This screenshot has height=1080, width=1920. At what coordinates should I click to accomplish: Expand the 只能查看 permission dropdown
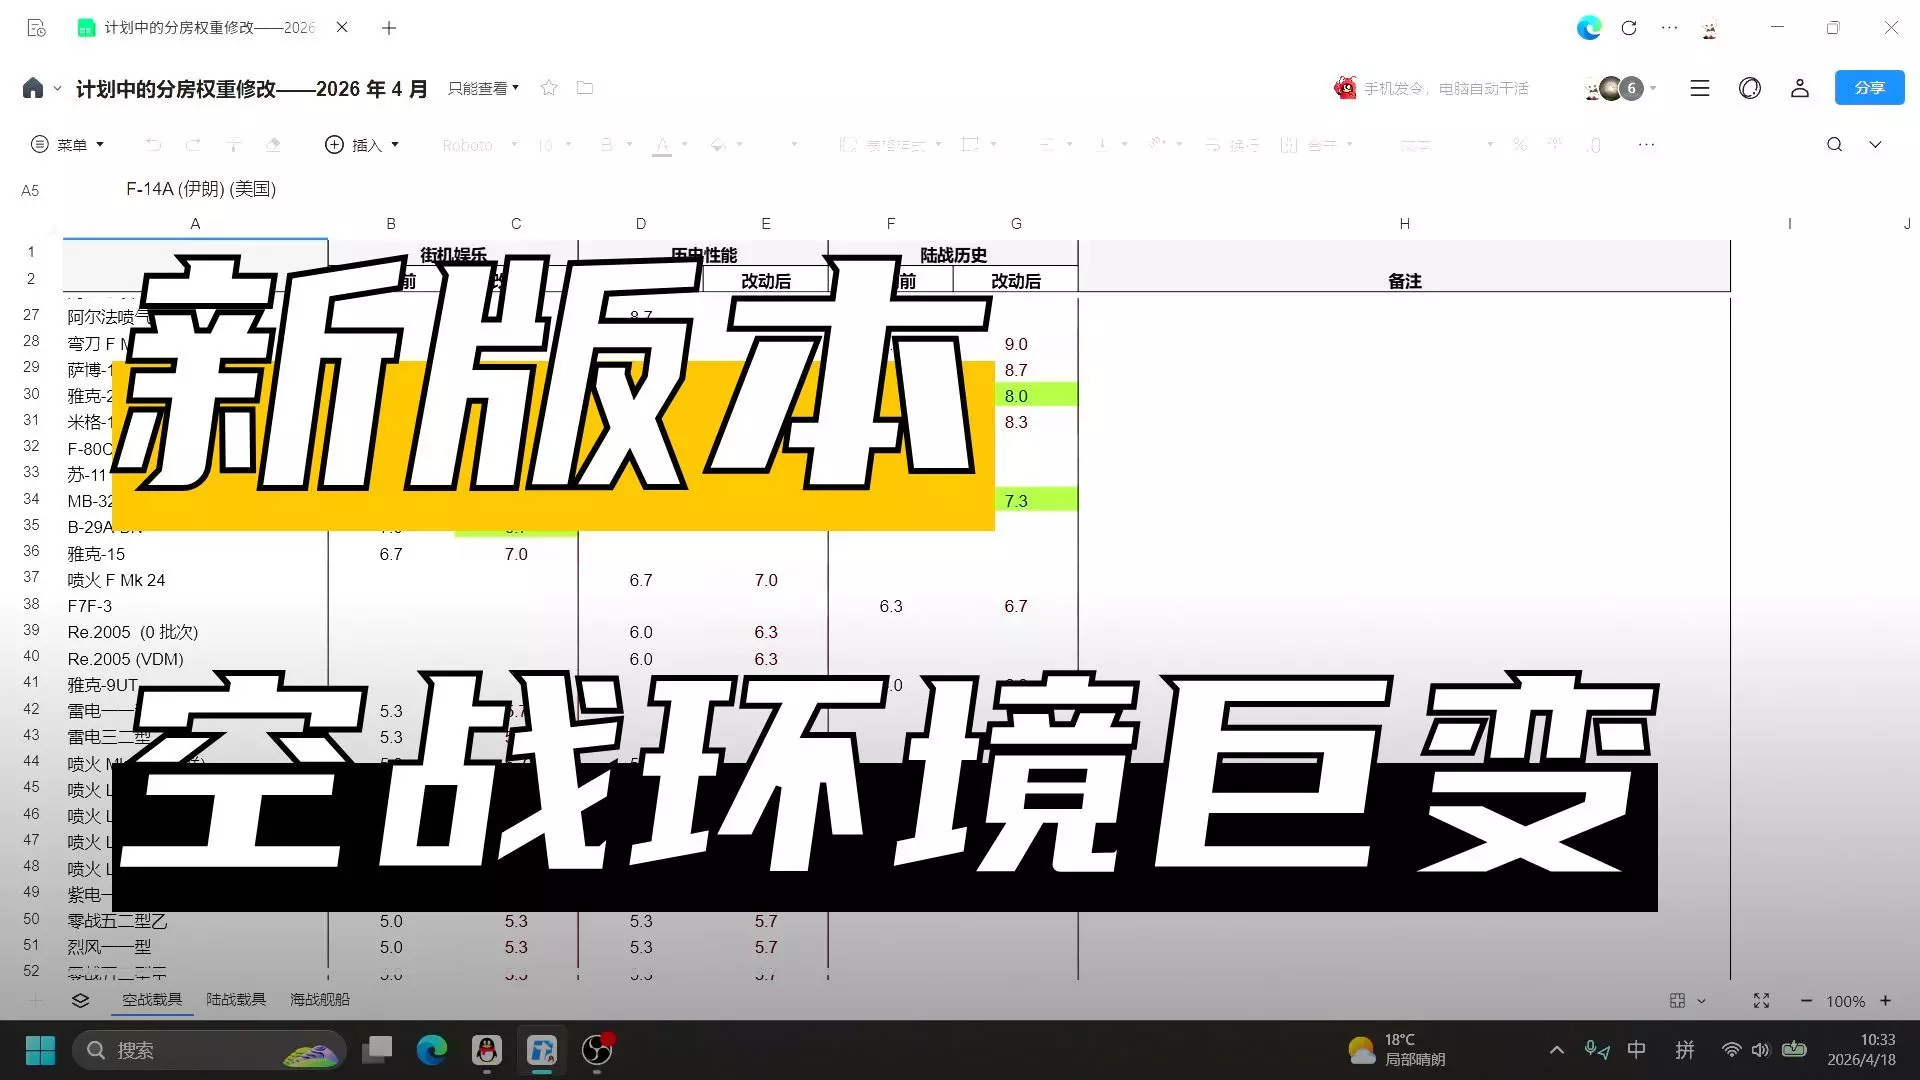click(x=483, y=88)
